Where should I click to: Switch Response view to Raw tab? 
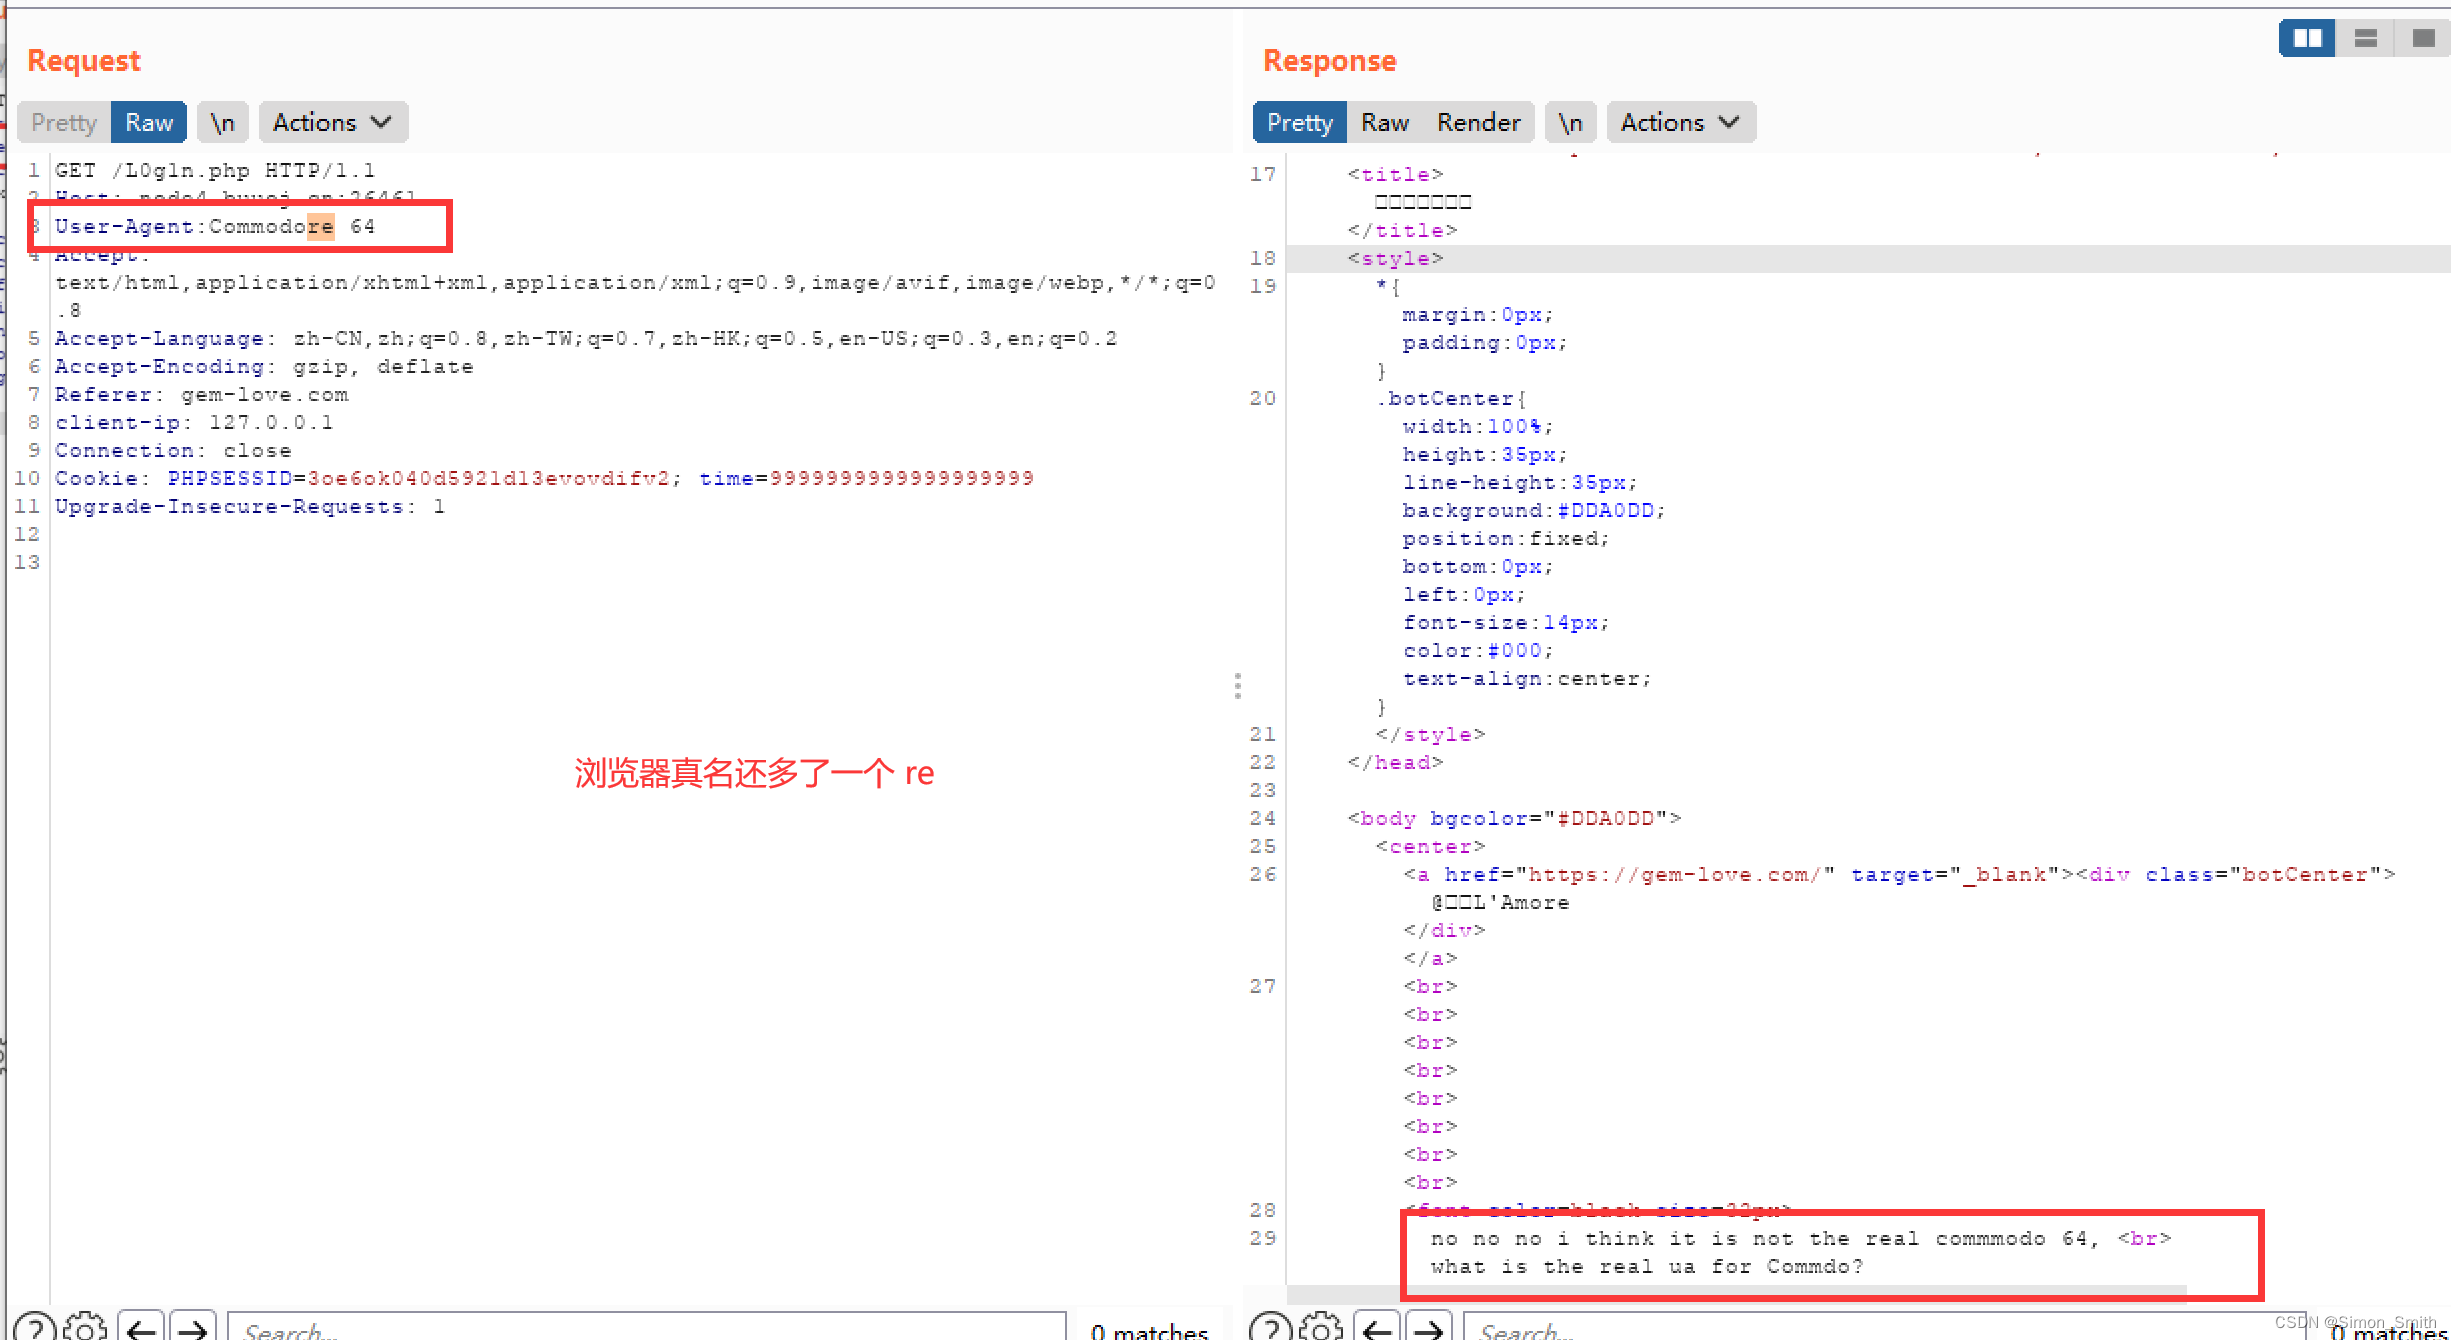[1385, 122]
